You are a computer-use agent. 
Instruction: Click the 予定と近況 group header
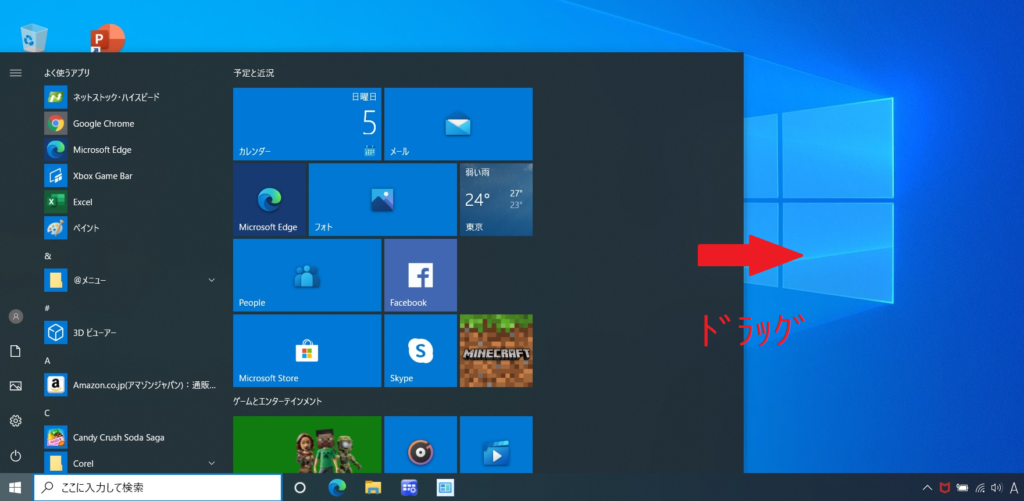point(254,73)
